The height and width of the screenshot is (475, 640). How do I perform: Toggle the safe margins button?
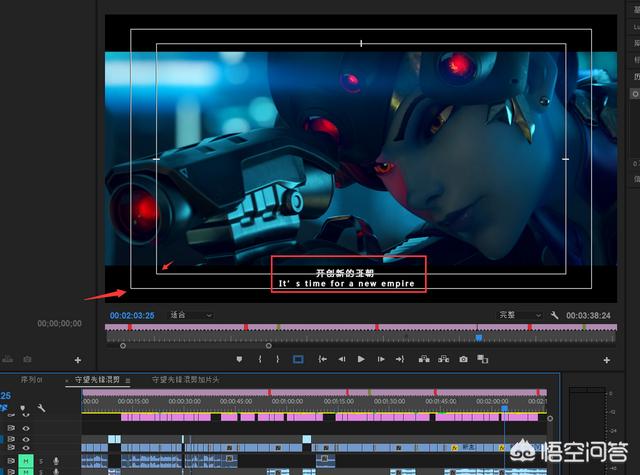pos(298,359)
